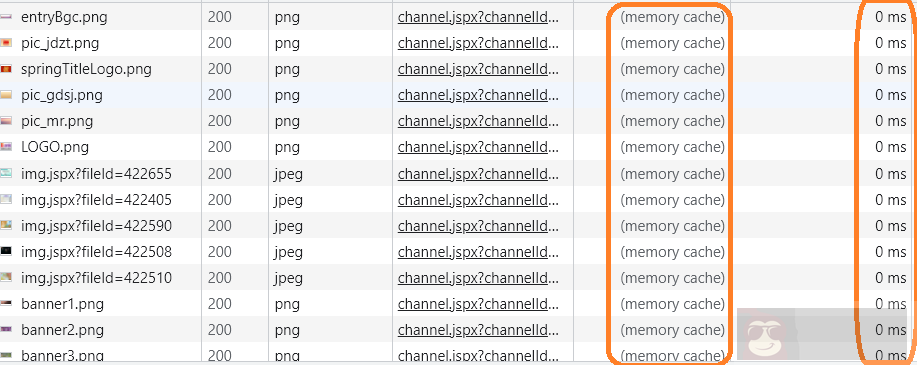The height and width of the screenshot is (365, 917).
Task: Select the LOGO.png request name
Action: (55, 147)
